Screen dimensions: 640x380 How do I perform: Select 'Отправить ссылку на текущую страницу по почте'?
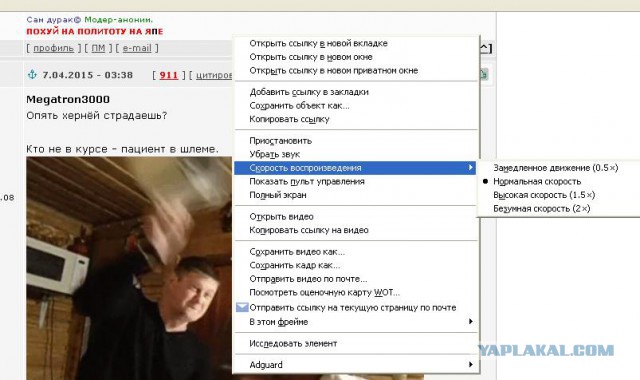(x=355, y=307)
